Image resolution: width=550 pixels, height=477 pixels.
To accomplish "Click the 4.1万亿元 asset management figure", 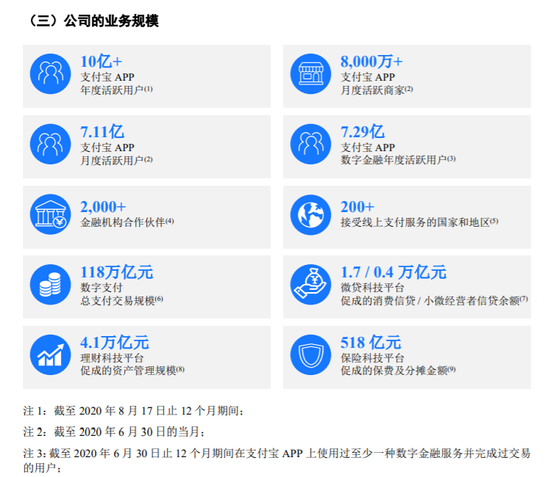I will 114,343.
